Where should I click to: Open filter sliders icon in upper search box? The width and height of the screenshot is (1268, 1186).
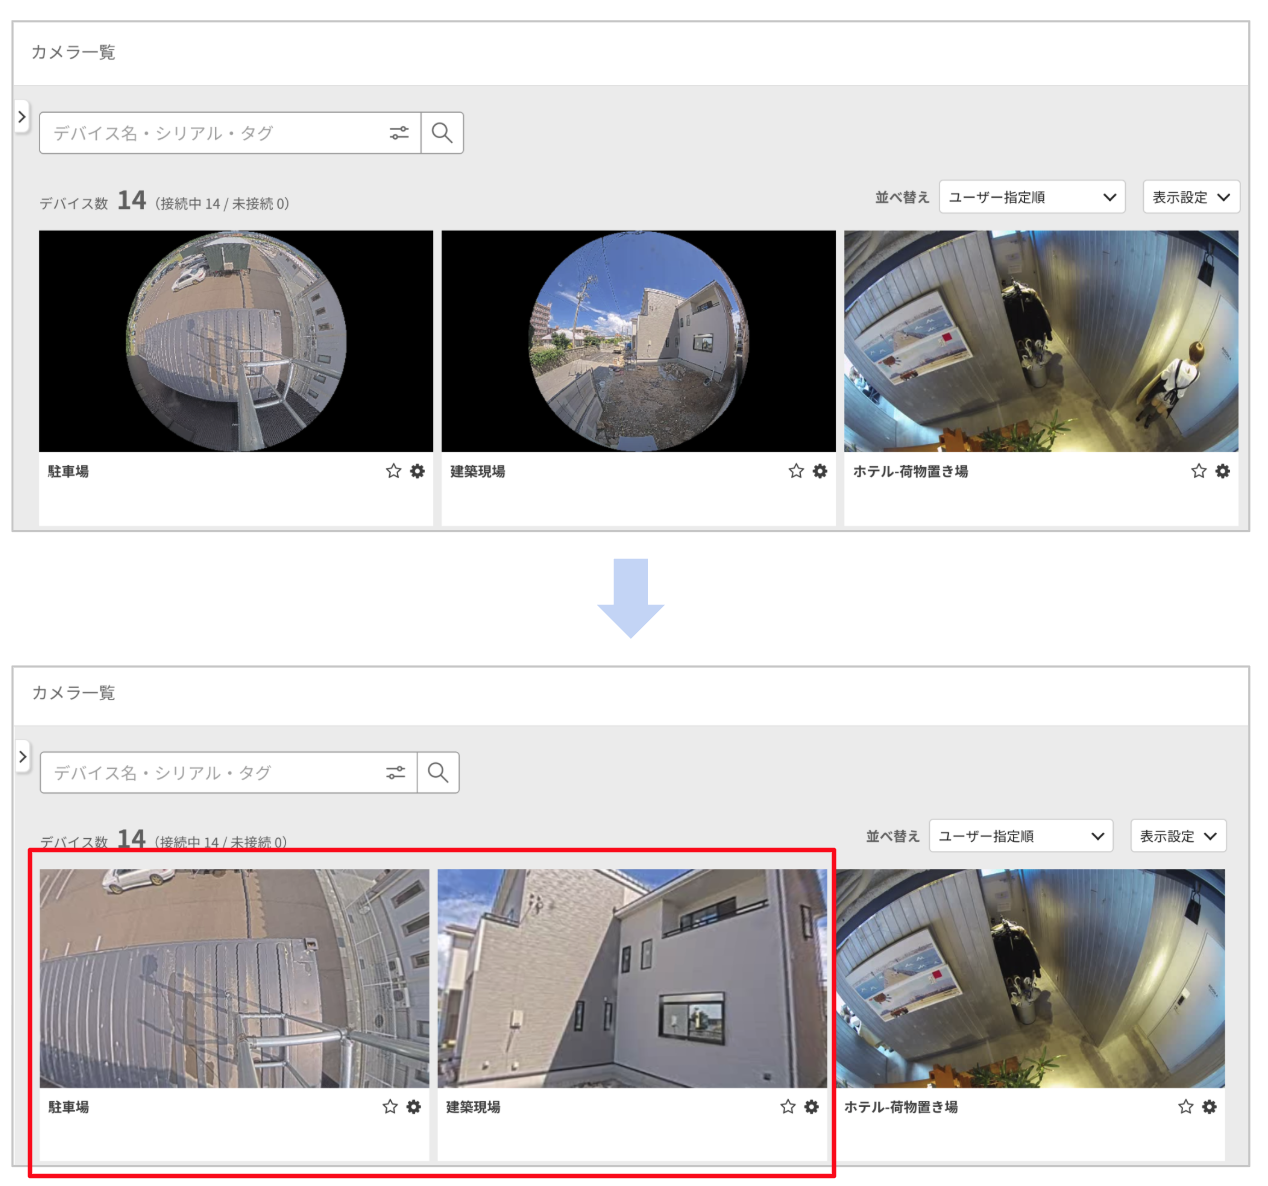[399, 133]
